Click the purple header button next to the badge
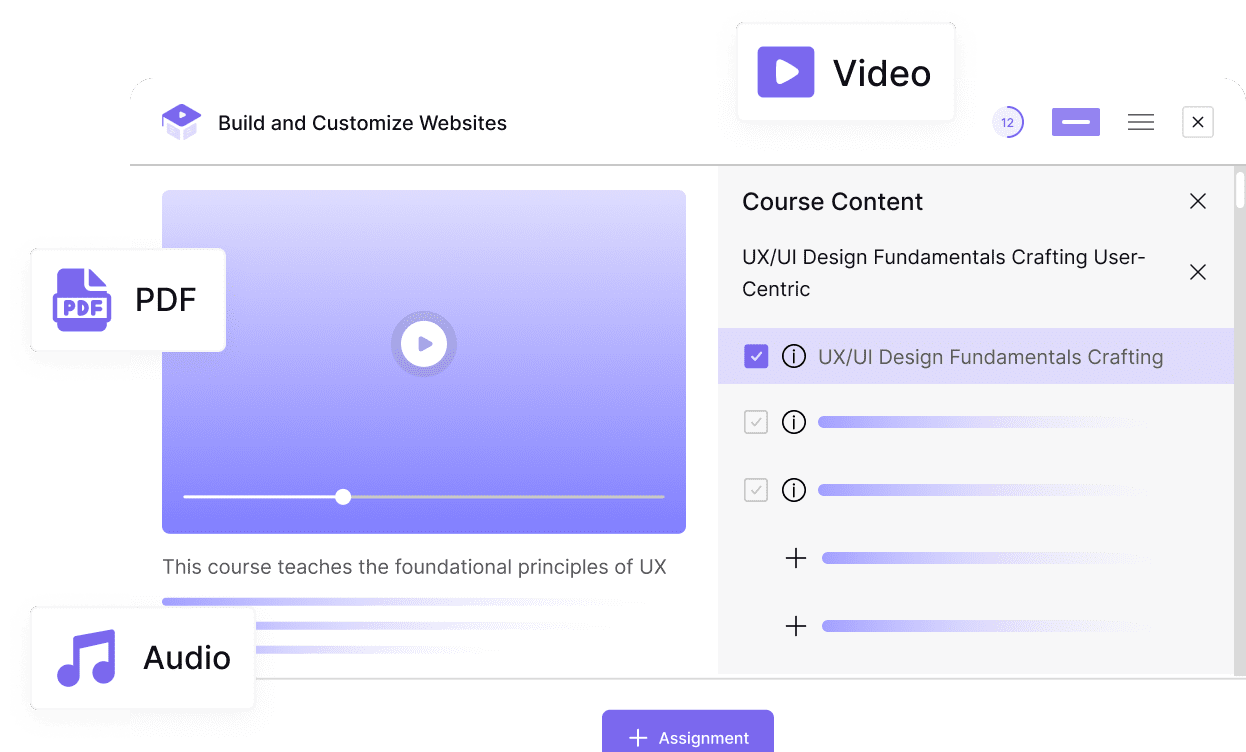 pyautogui.click(x=1075, y=121)
